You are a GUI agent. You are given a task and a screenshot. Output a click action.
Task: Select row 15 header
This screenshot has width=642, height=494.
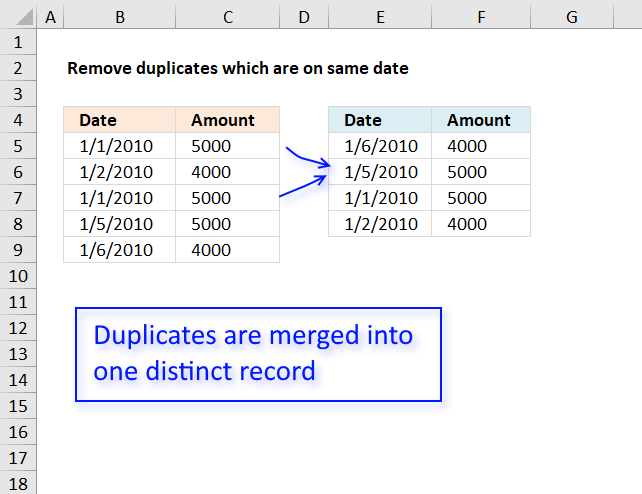click(x=18, y=406)
